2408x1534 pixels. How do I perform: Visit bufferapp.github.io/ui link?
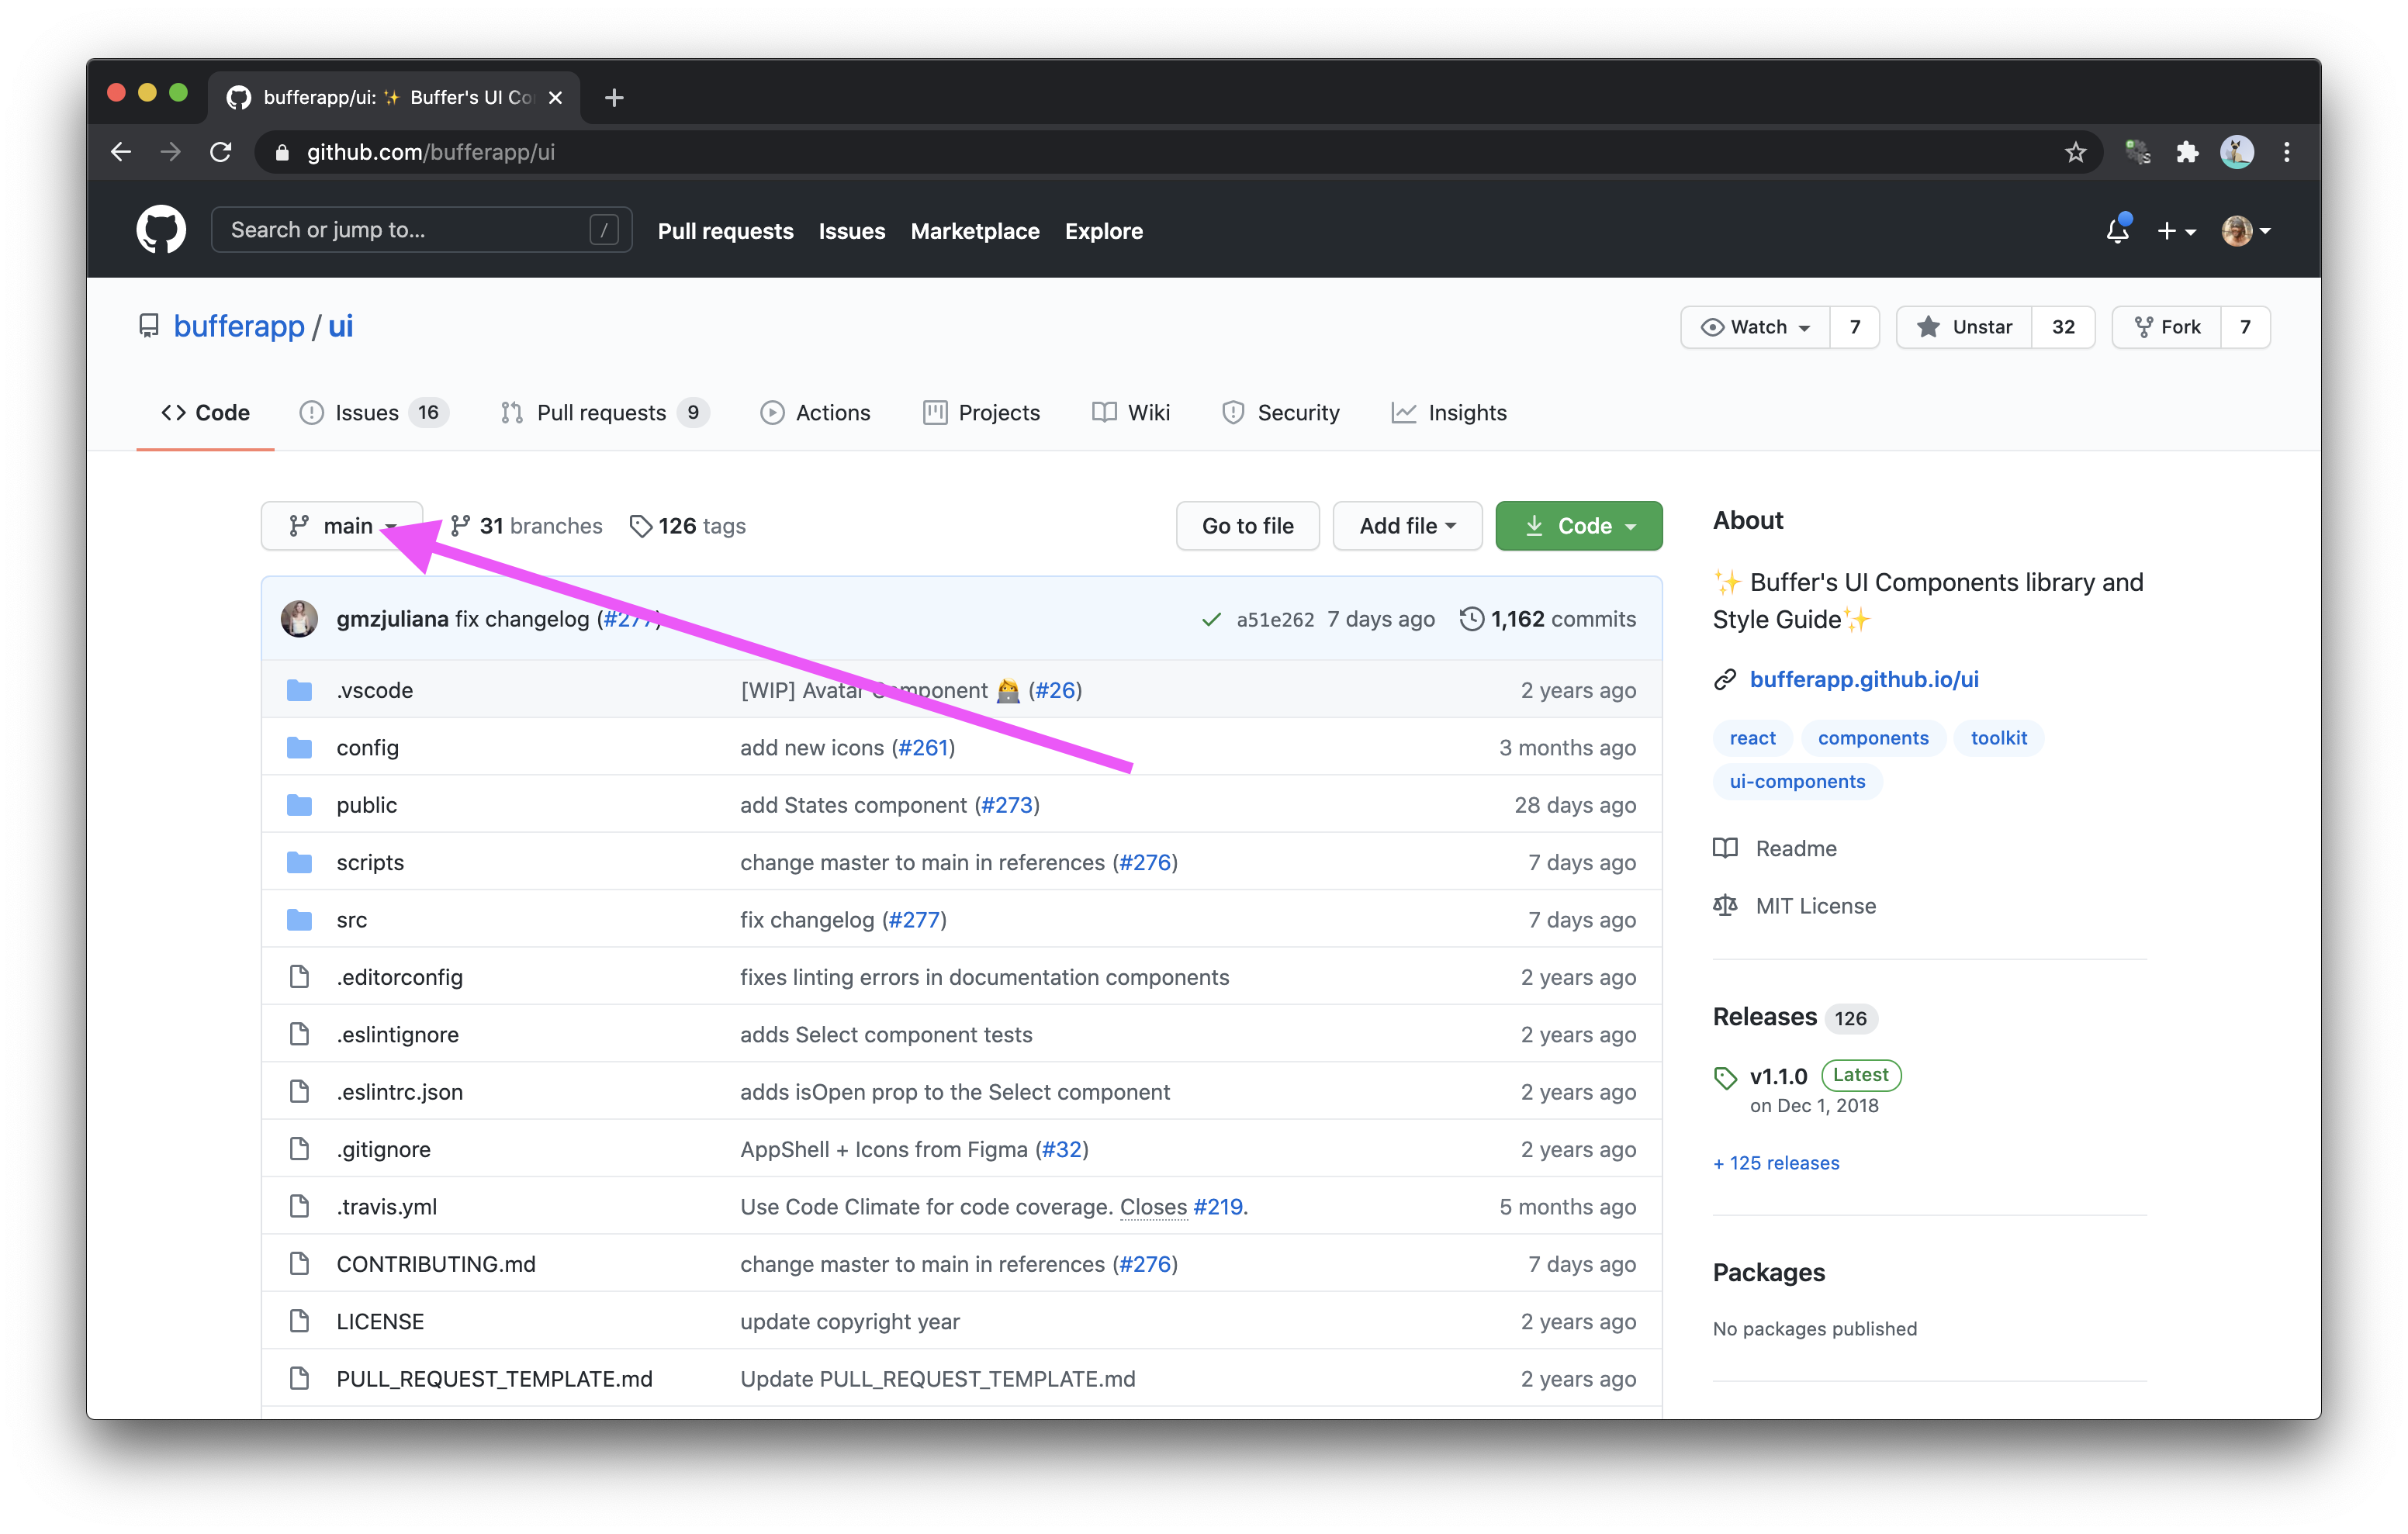(x=1864, y=679)
